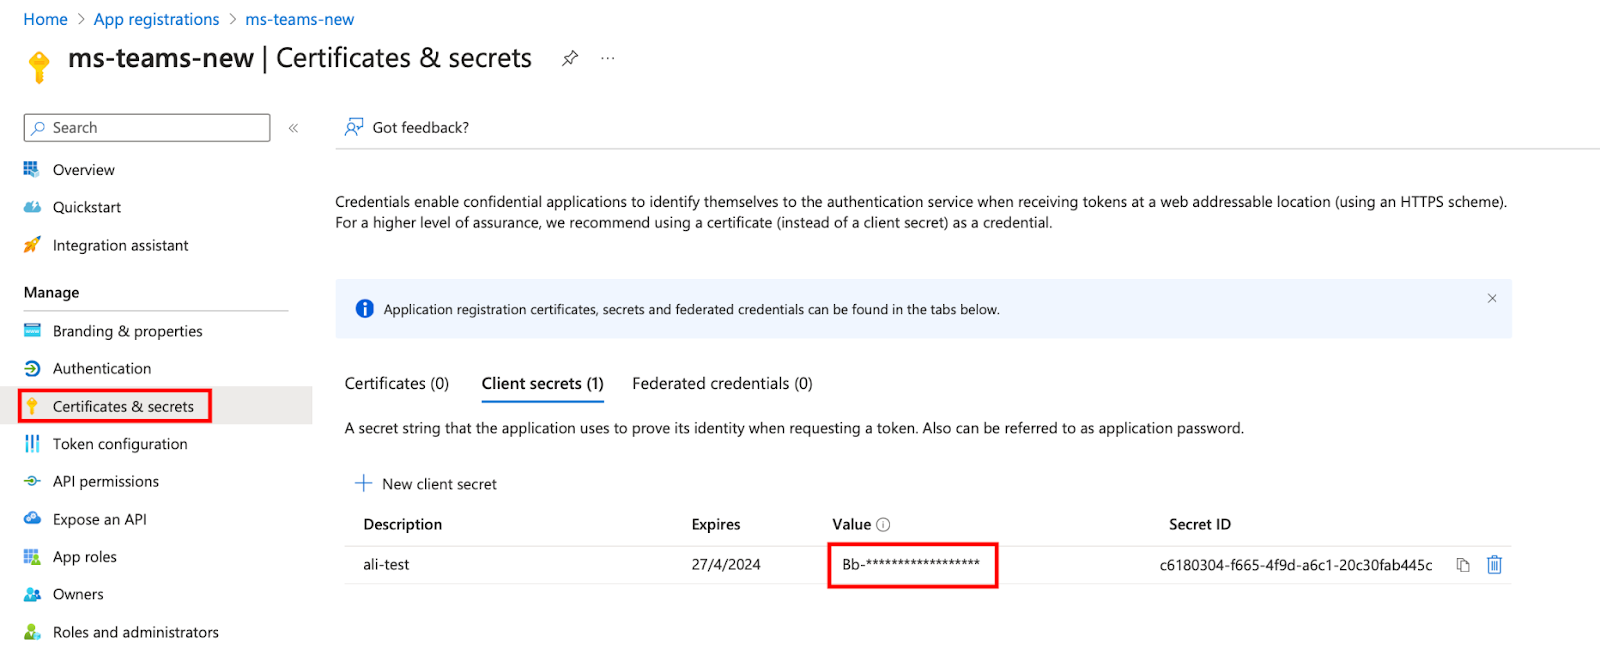This screenshot has width=1600, height=658.
Task: Click the Branding & properties icon
Action: pos(32,330)
